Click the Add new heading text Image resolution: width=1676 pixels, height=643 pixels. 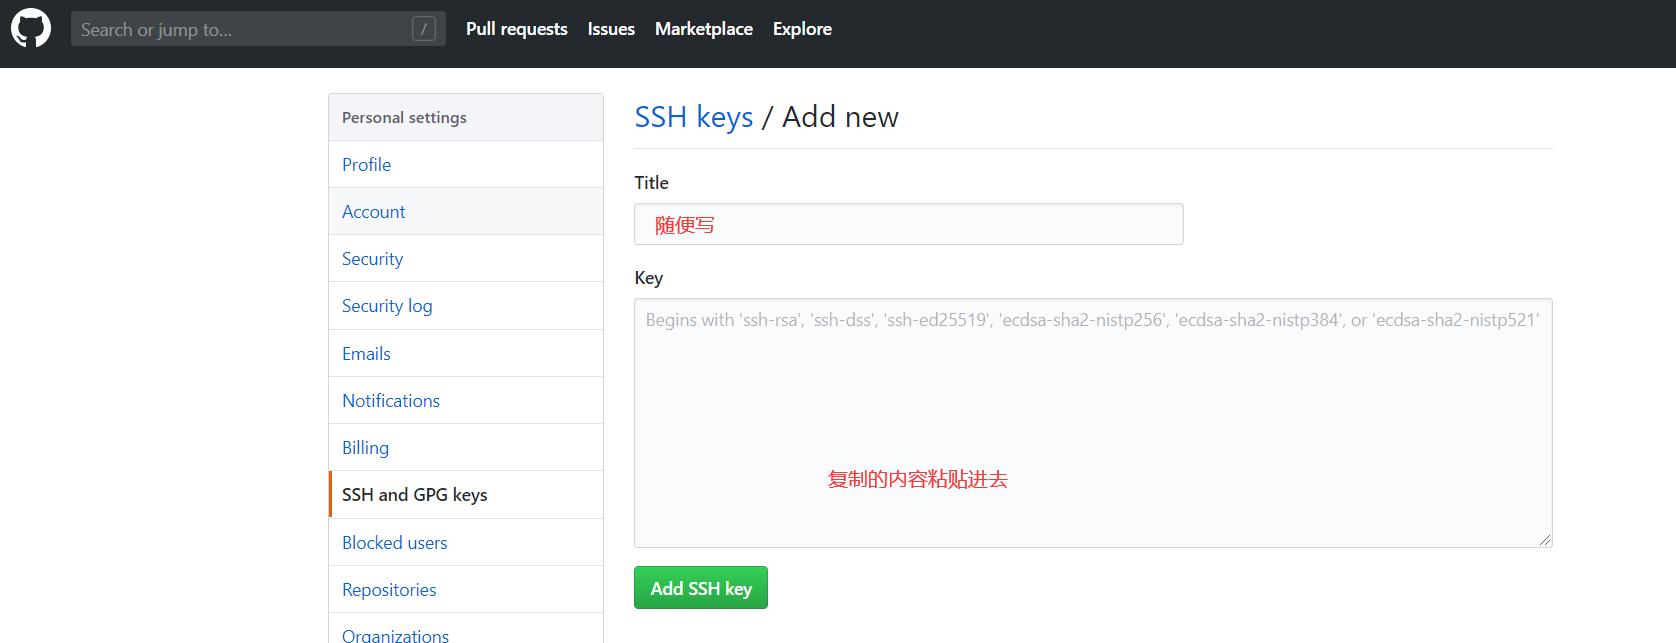(840, 117)
